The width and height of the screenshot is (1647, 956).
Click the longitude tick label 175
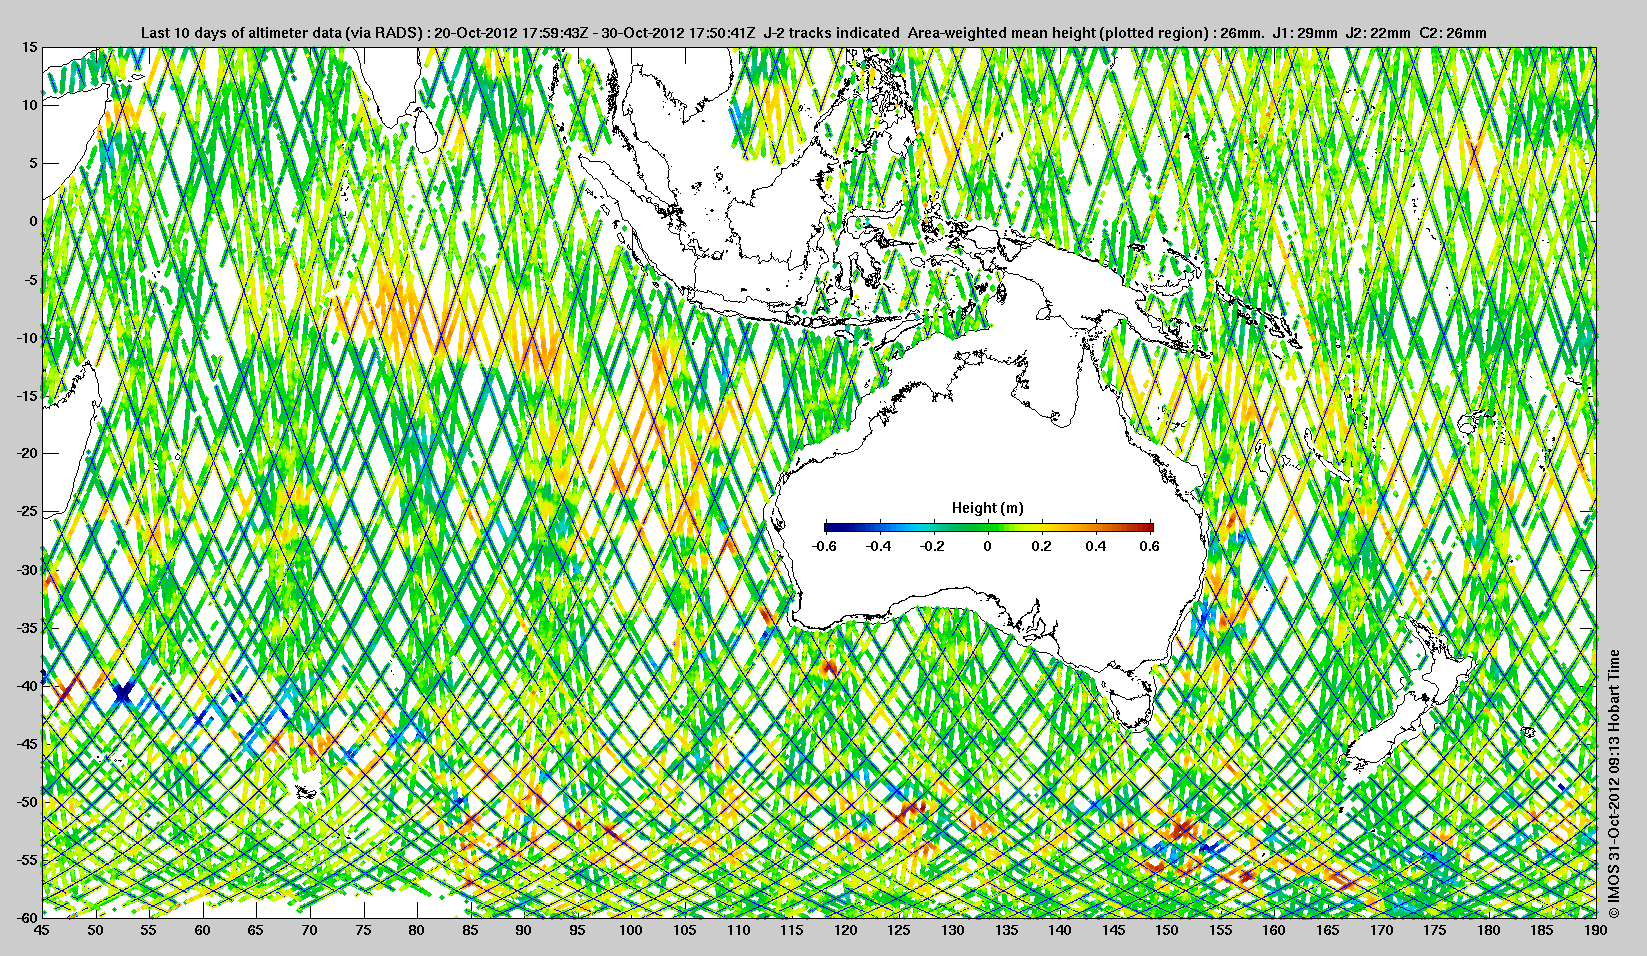[x=1435, y=930]
